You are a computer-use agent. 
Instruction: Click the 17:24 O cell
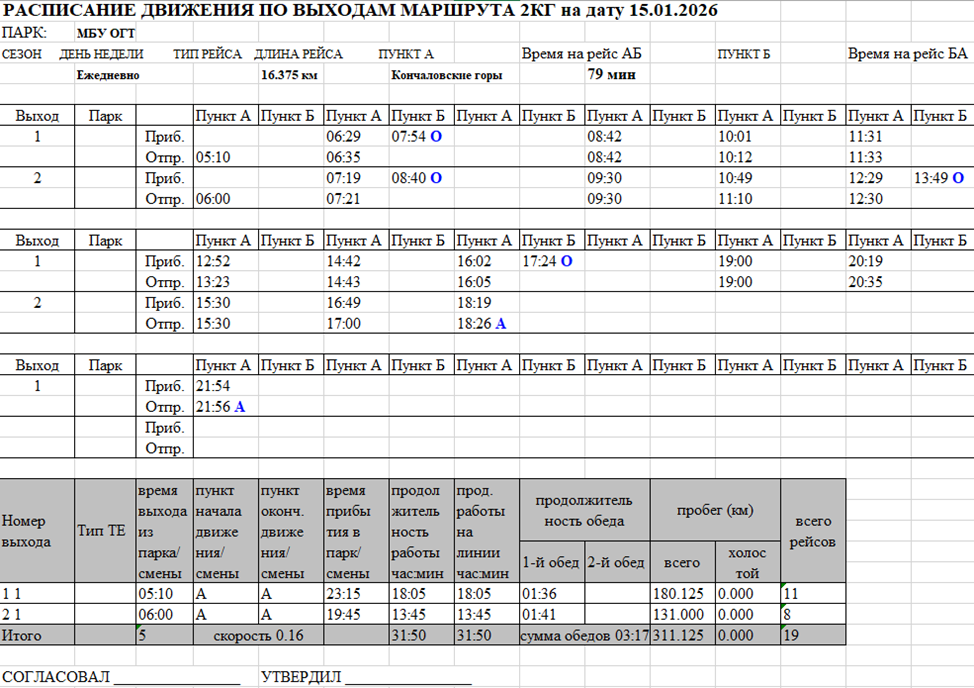[x=547, y=261]
